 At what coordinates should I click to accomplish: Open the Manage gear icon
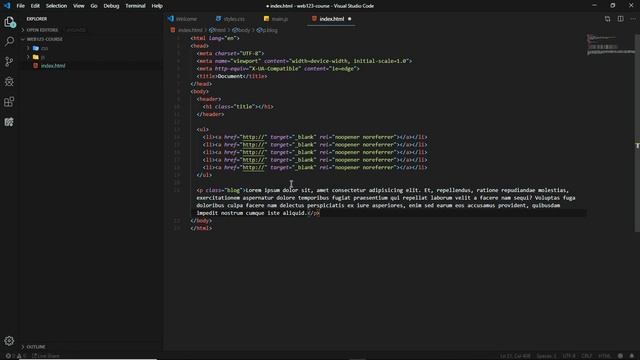[x=9, y=340]
